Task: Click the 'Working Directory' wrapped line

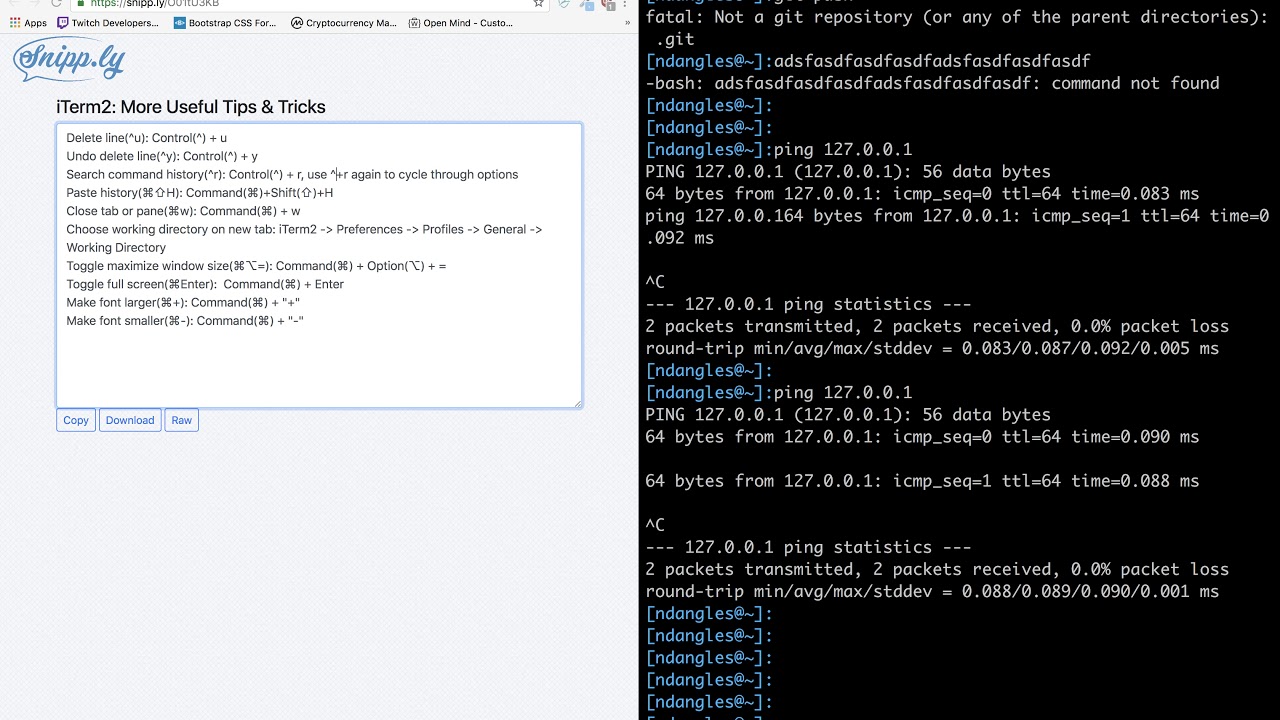Action: point(116,248)
